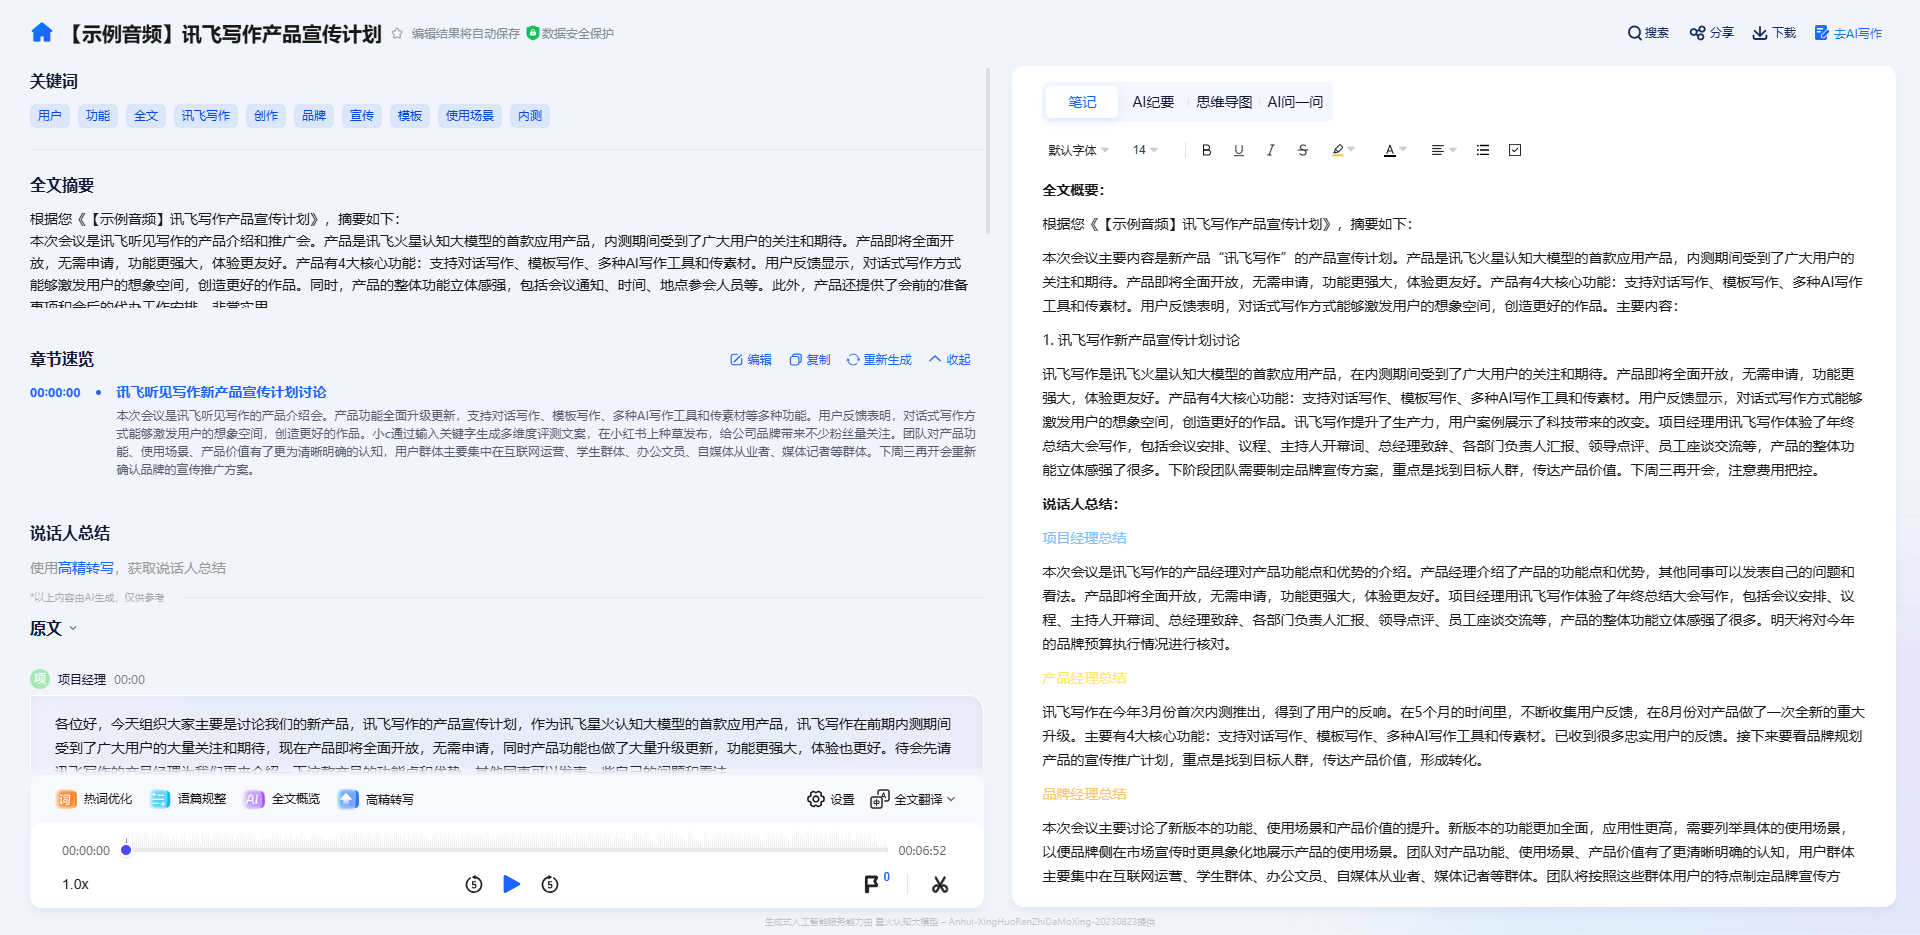
Task: Copy chapter overview via 复制
Action: coord(810,360)
